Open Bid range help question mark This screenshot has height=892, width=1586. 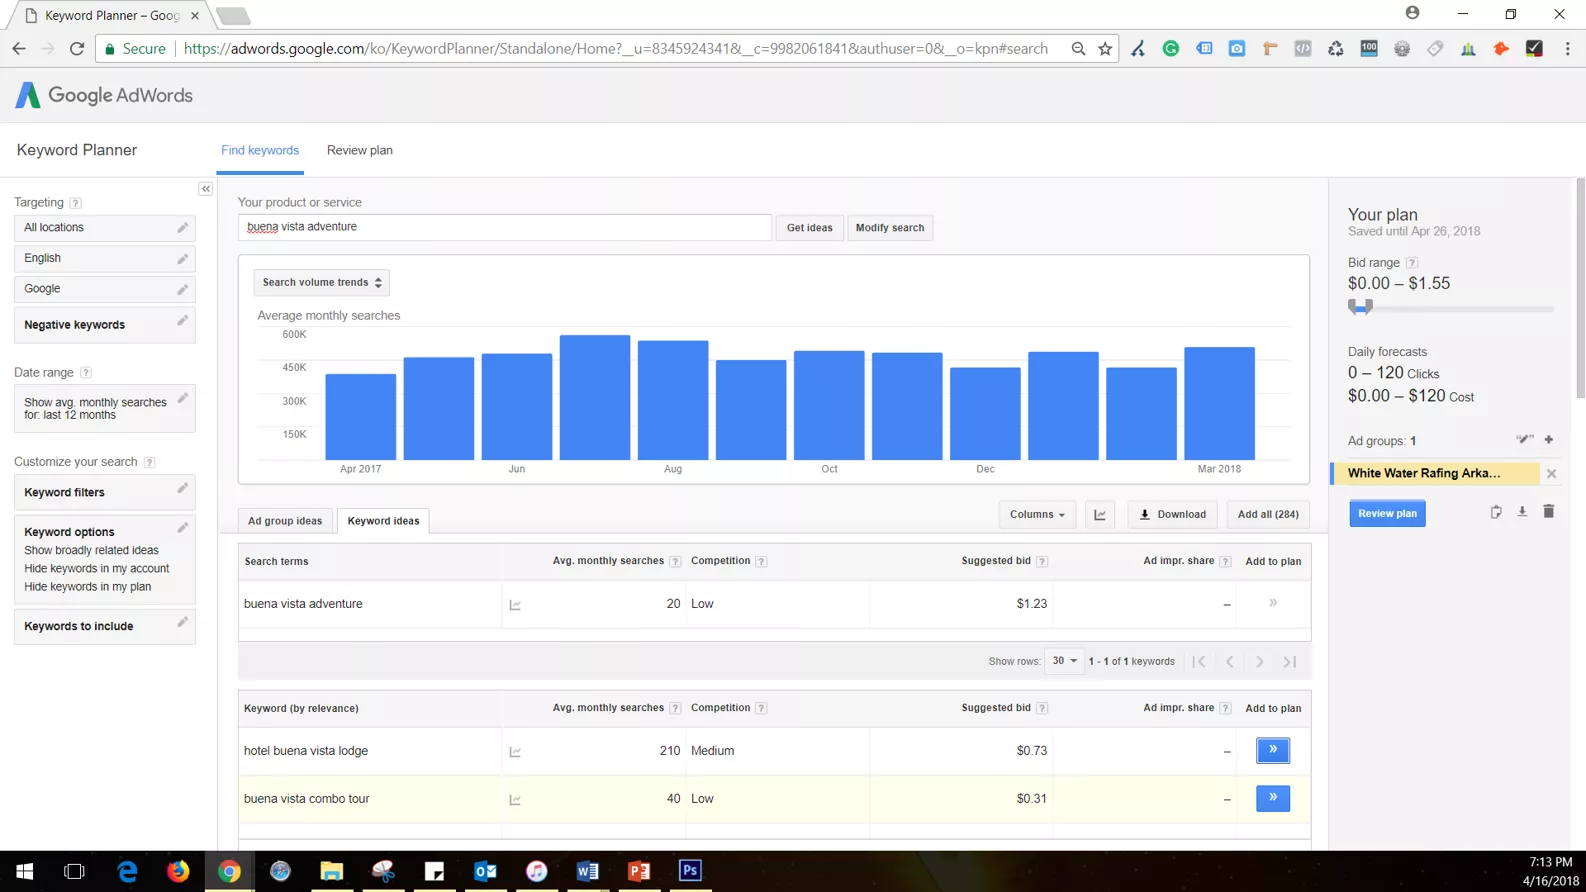pyautogui.click(x=1412, y=263)
